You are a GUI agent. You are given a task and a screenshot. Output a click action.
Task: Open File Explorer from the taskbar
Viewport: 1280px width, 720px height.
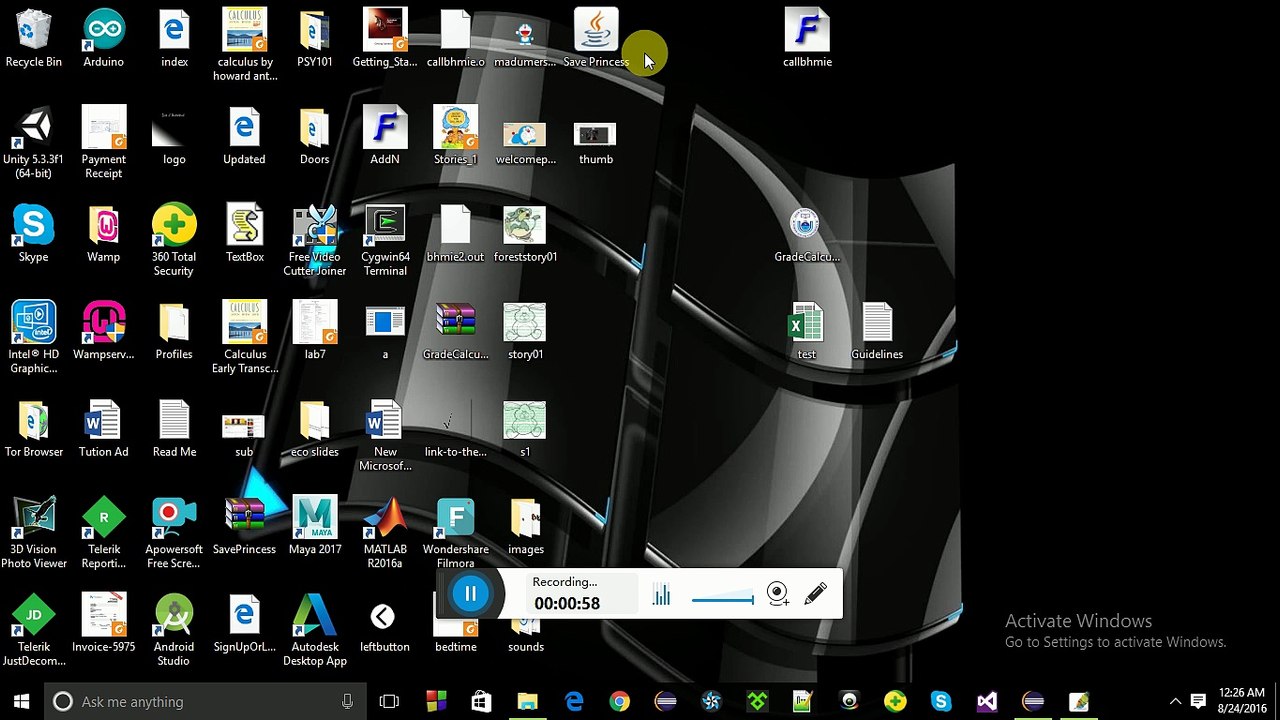527,701
